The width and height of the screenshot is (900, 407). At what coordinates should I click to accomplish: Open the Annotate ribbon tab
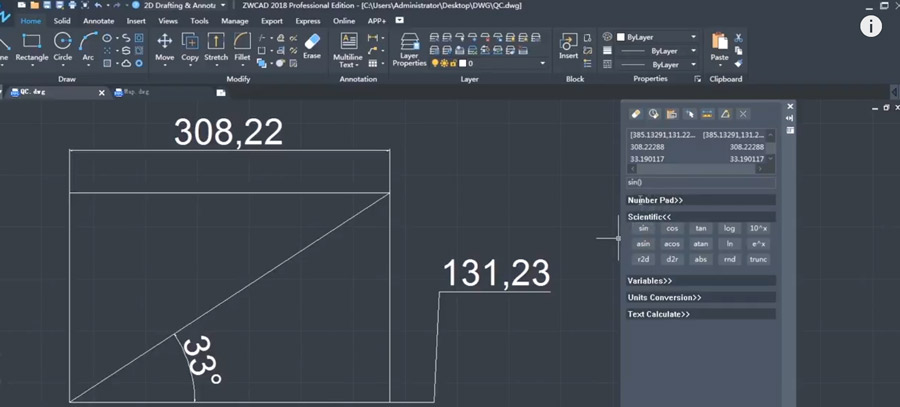pos(98,20)
